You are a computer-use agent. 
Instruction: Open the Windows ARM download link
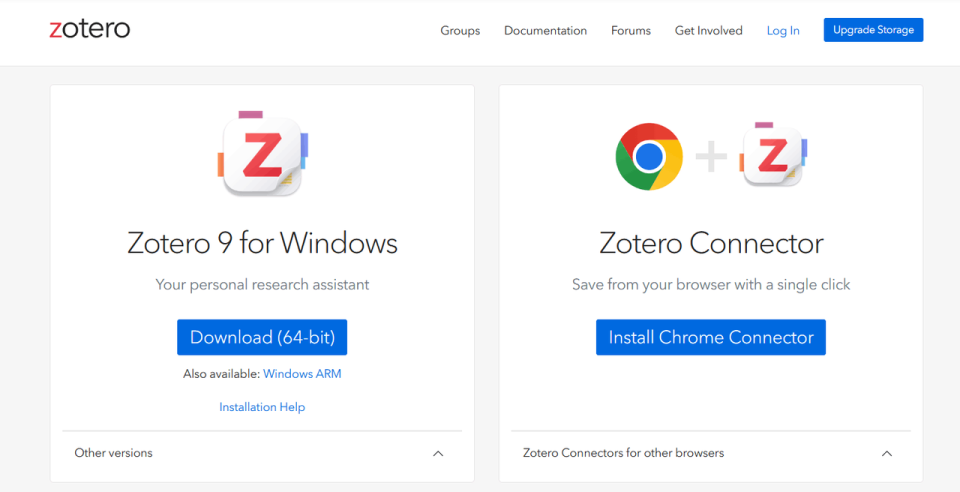[x=302, y=374]
